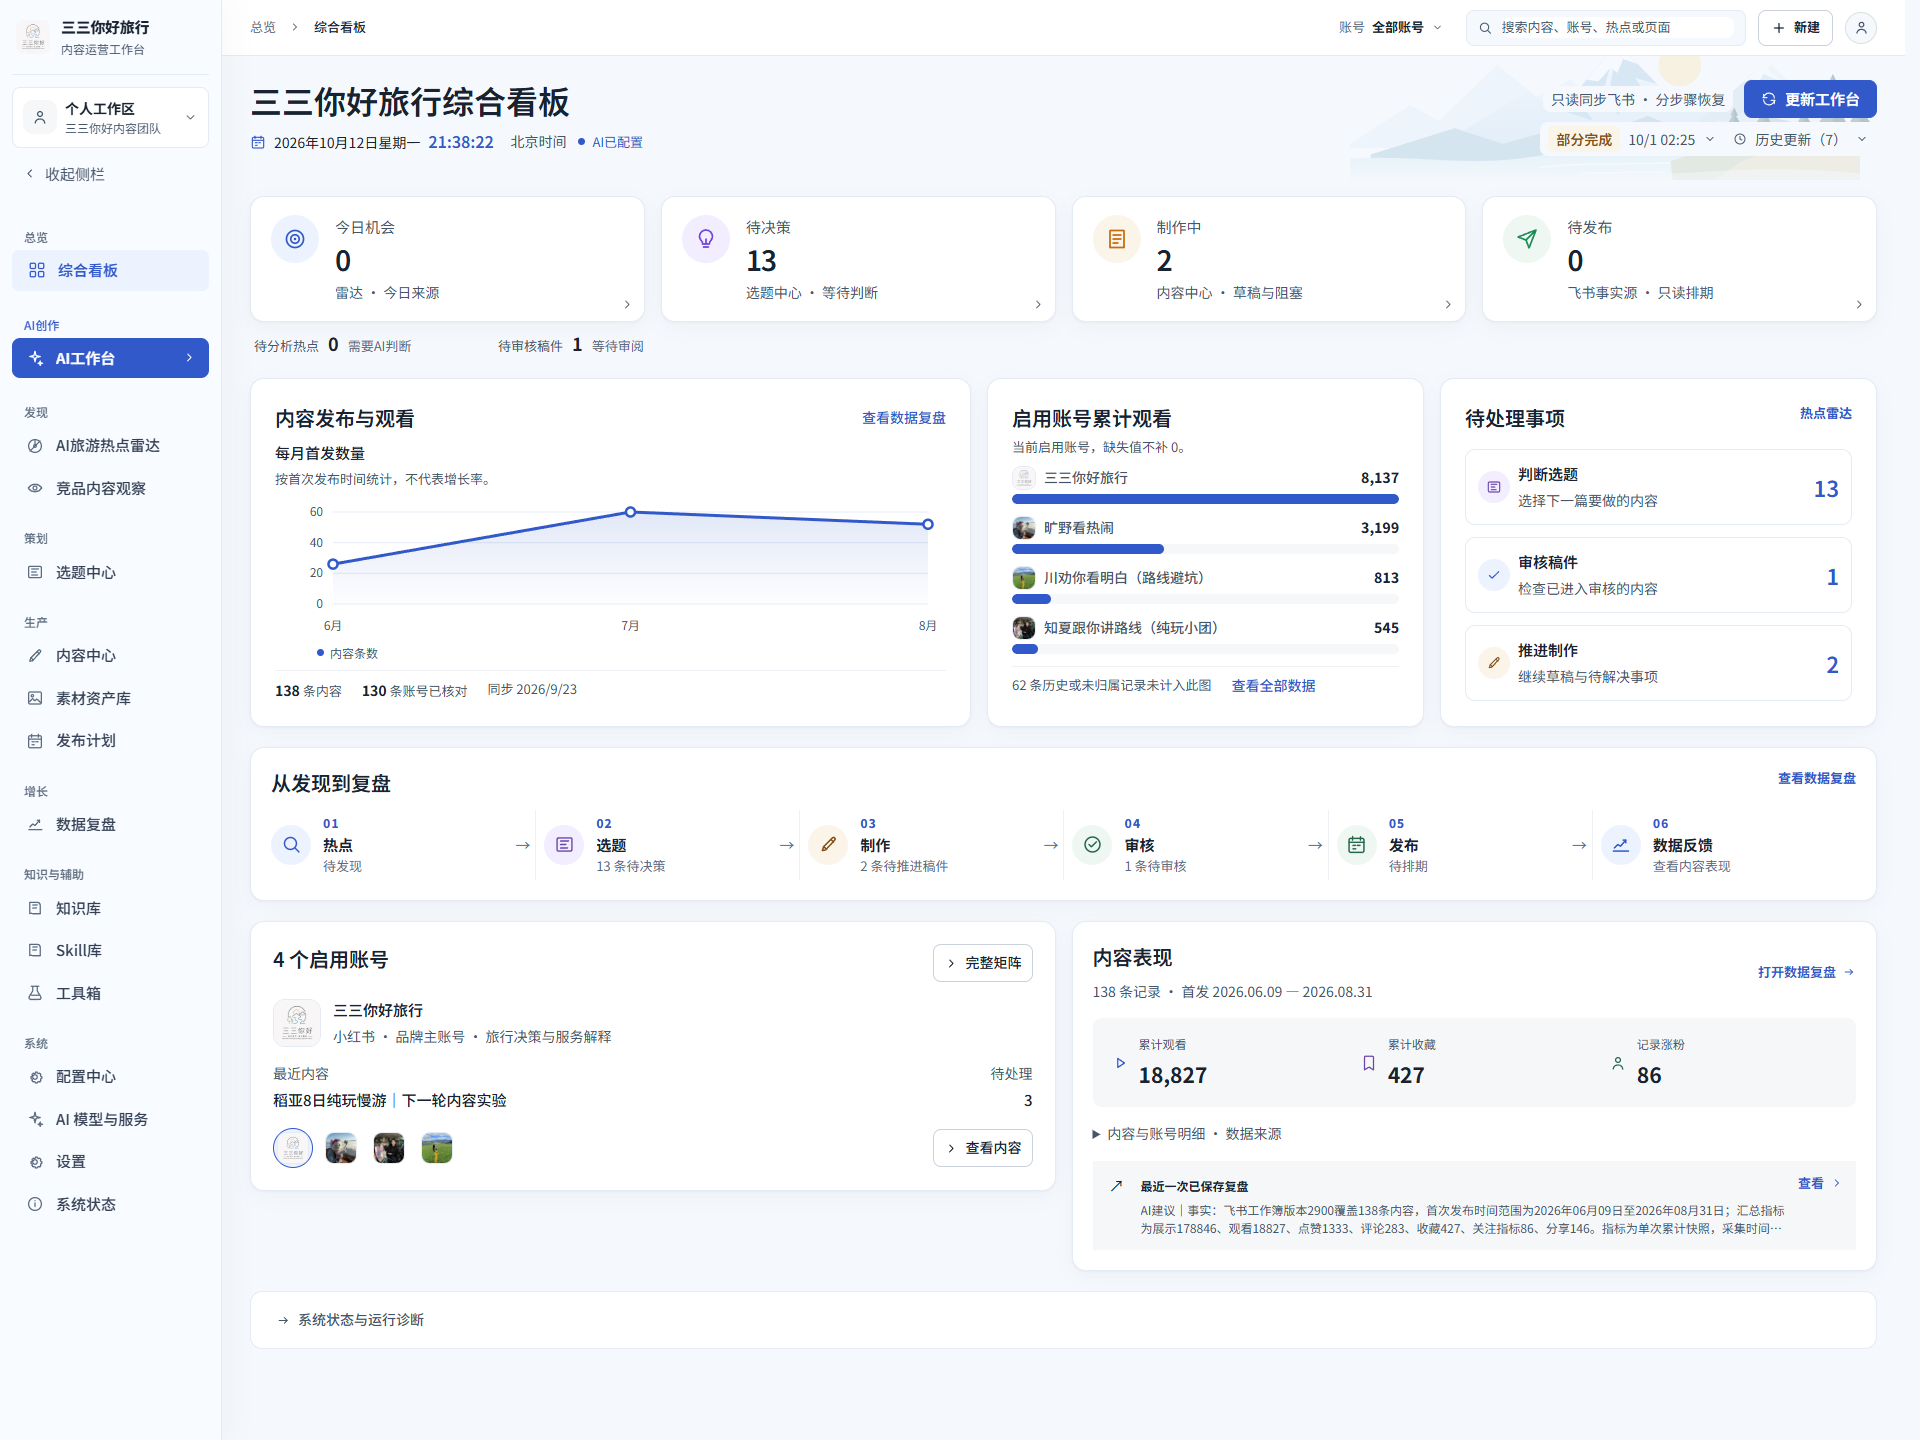Screen dimensions: 1920x1440
Task: Go to AI旅游热点雷达
Action: (110, 446)
